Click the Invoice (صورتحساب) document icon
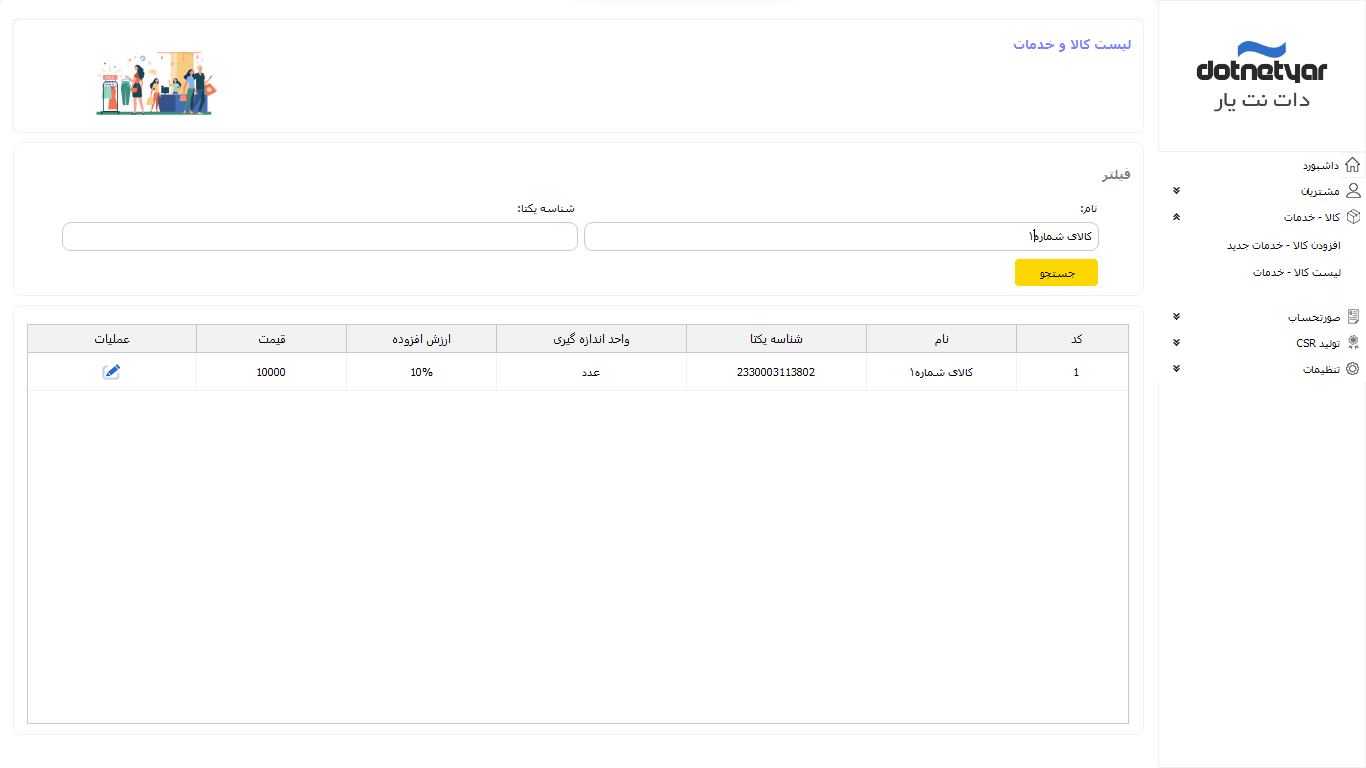 [1353, 317]
